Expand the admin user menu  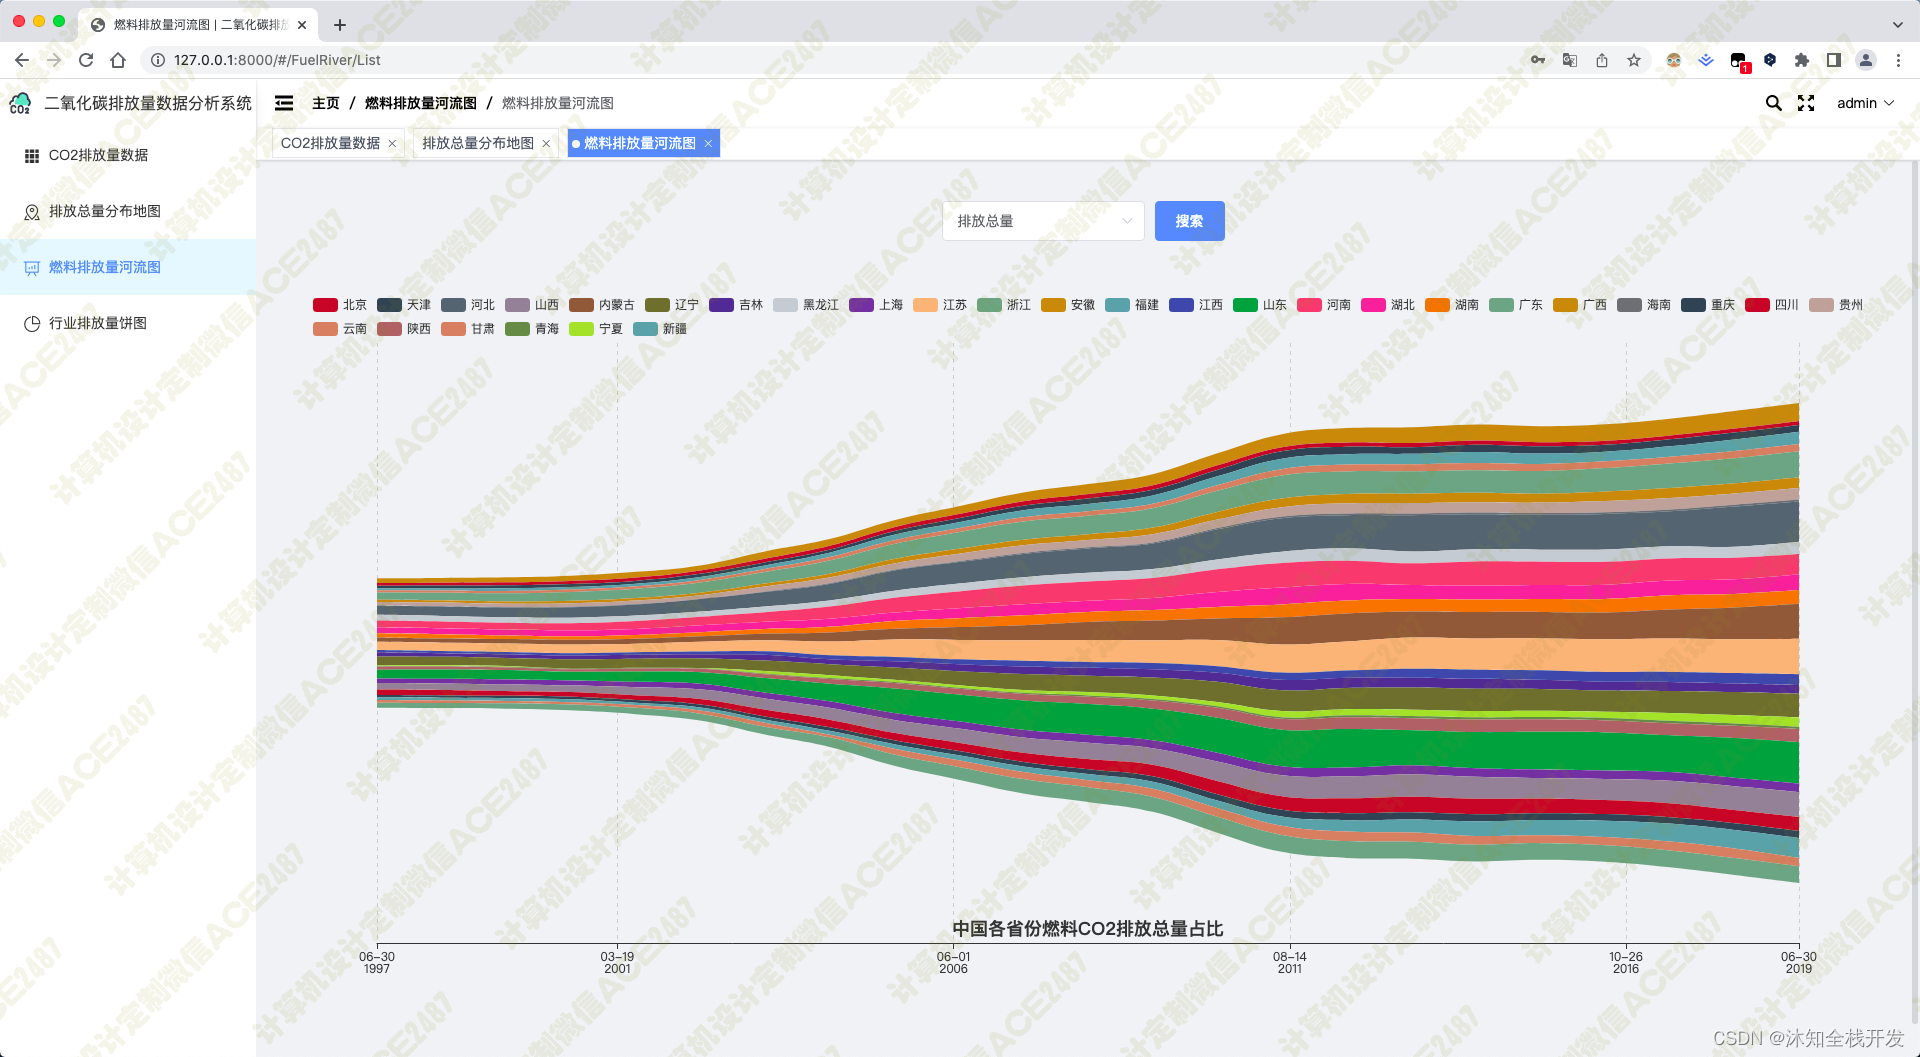[x=1865, y=103]
